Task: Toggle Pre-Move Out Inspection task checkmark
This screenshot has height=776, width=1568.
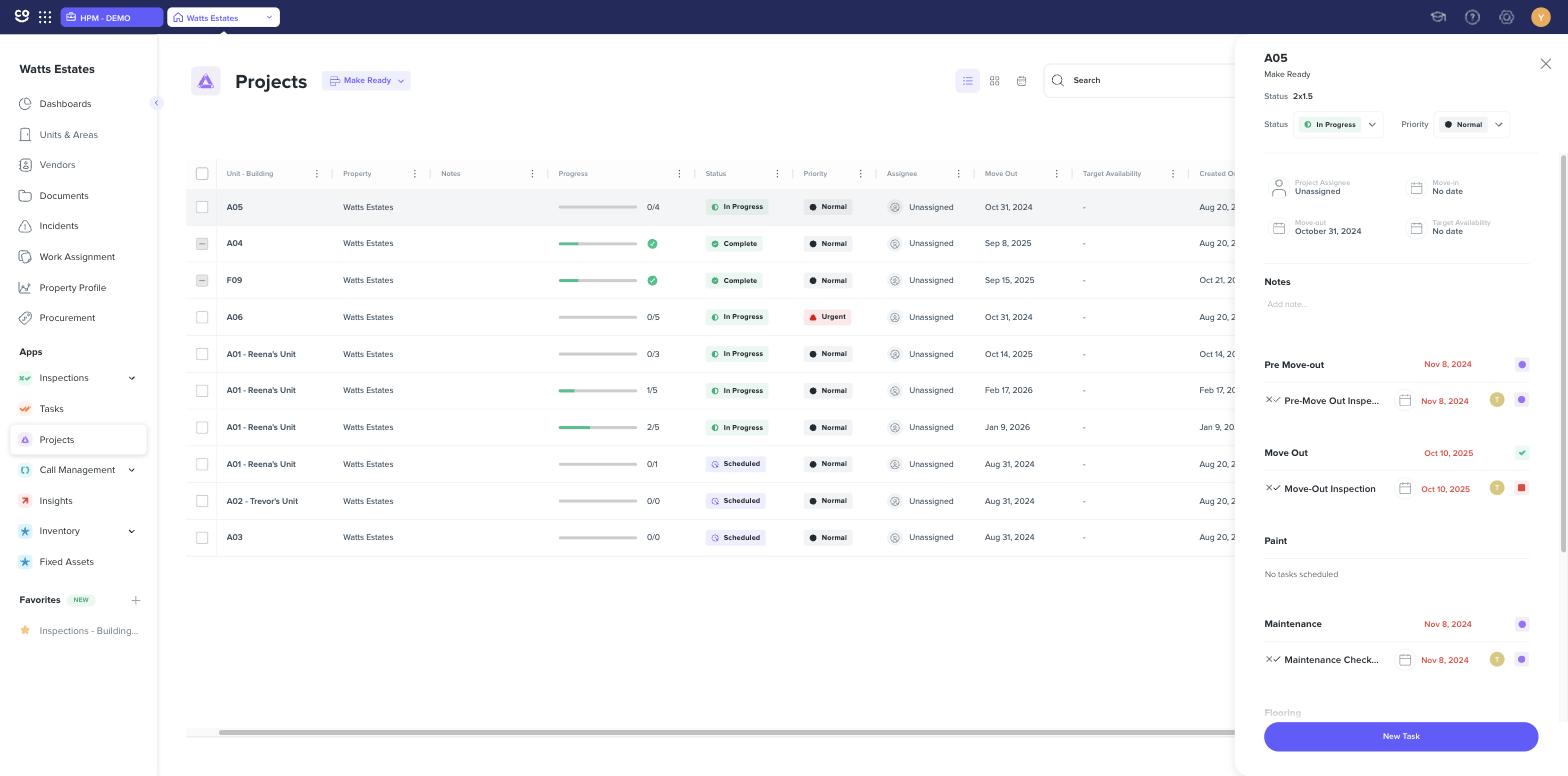Action: coord(1273,400)
